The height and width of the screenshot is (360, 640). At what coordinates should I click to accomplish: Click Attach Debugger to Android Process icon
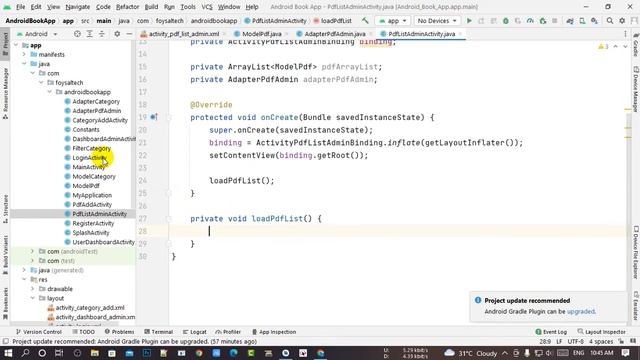click(542, 20)
